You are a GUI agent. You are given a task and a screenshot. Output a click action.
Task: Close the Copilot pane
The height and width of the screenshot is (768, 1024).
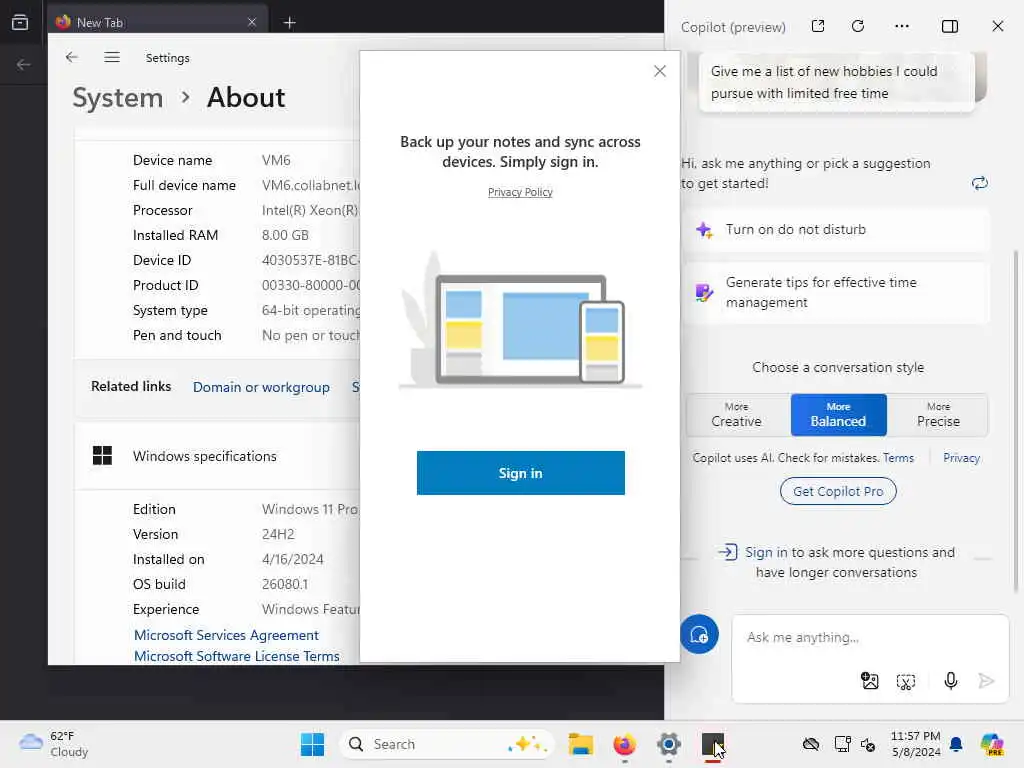tap(997, 26)
